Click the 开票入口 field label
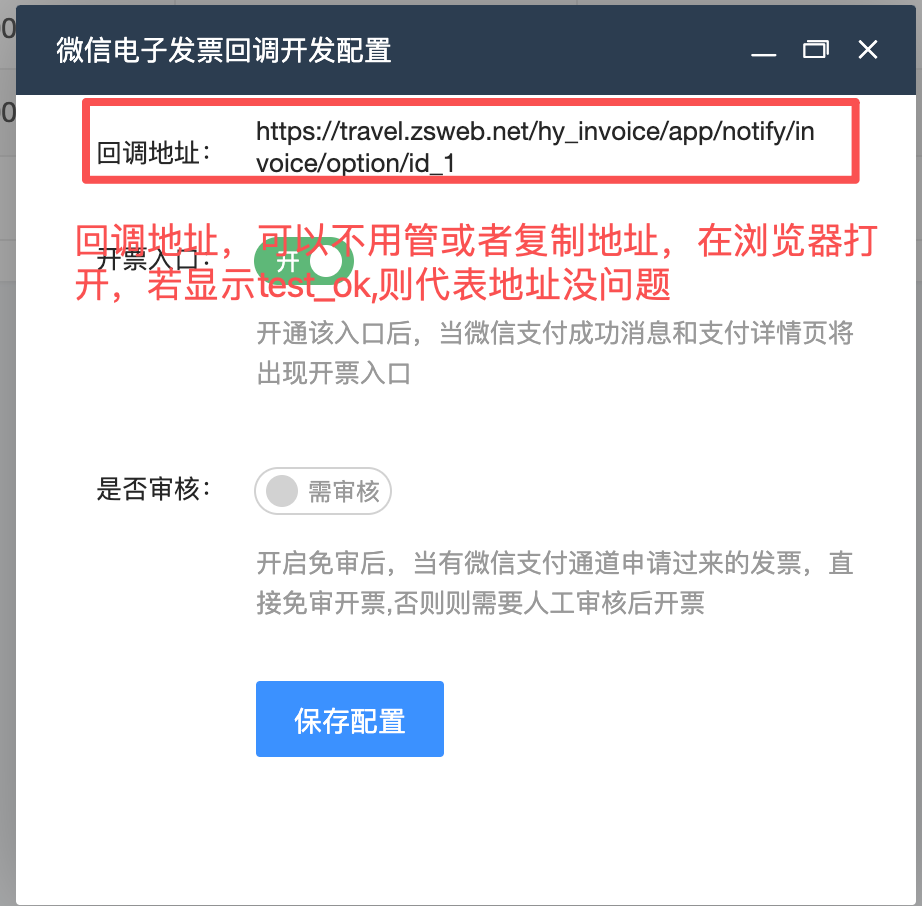 pyautogui.click(x=153, y=259)
